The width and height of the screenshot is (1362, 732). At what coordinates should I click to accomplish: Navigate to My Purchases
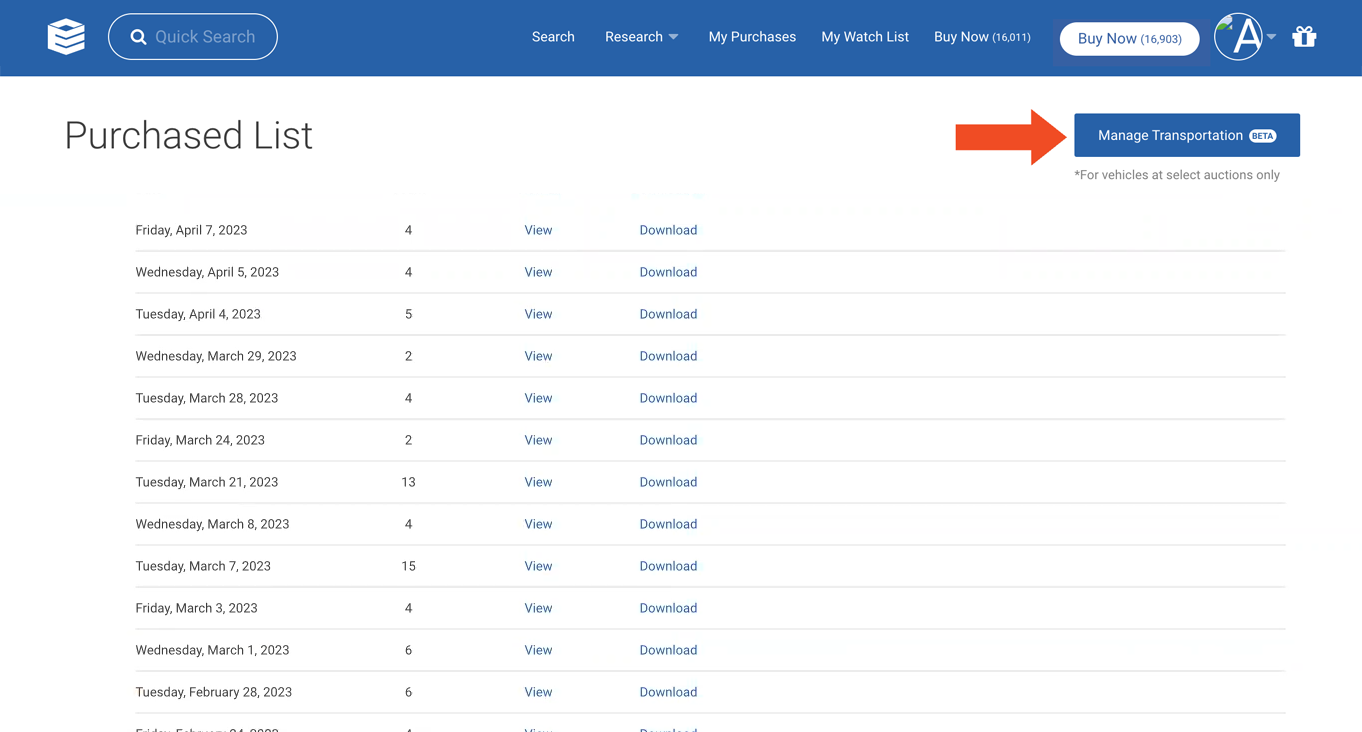[752, 36]
